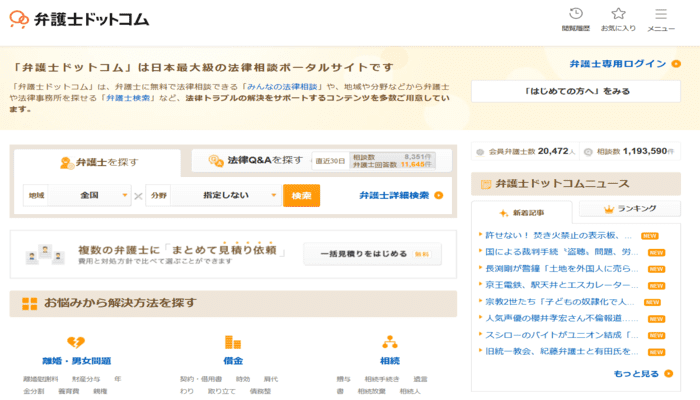Open news 人気声優の櫻井孝宏さん article
Image resolution: width=700 pixels, height=400 pixels.
click(562, 318)
